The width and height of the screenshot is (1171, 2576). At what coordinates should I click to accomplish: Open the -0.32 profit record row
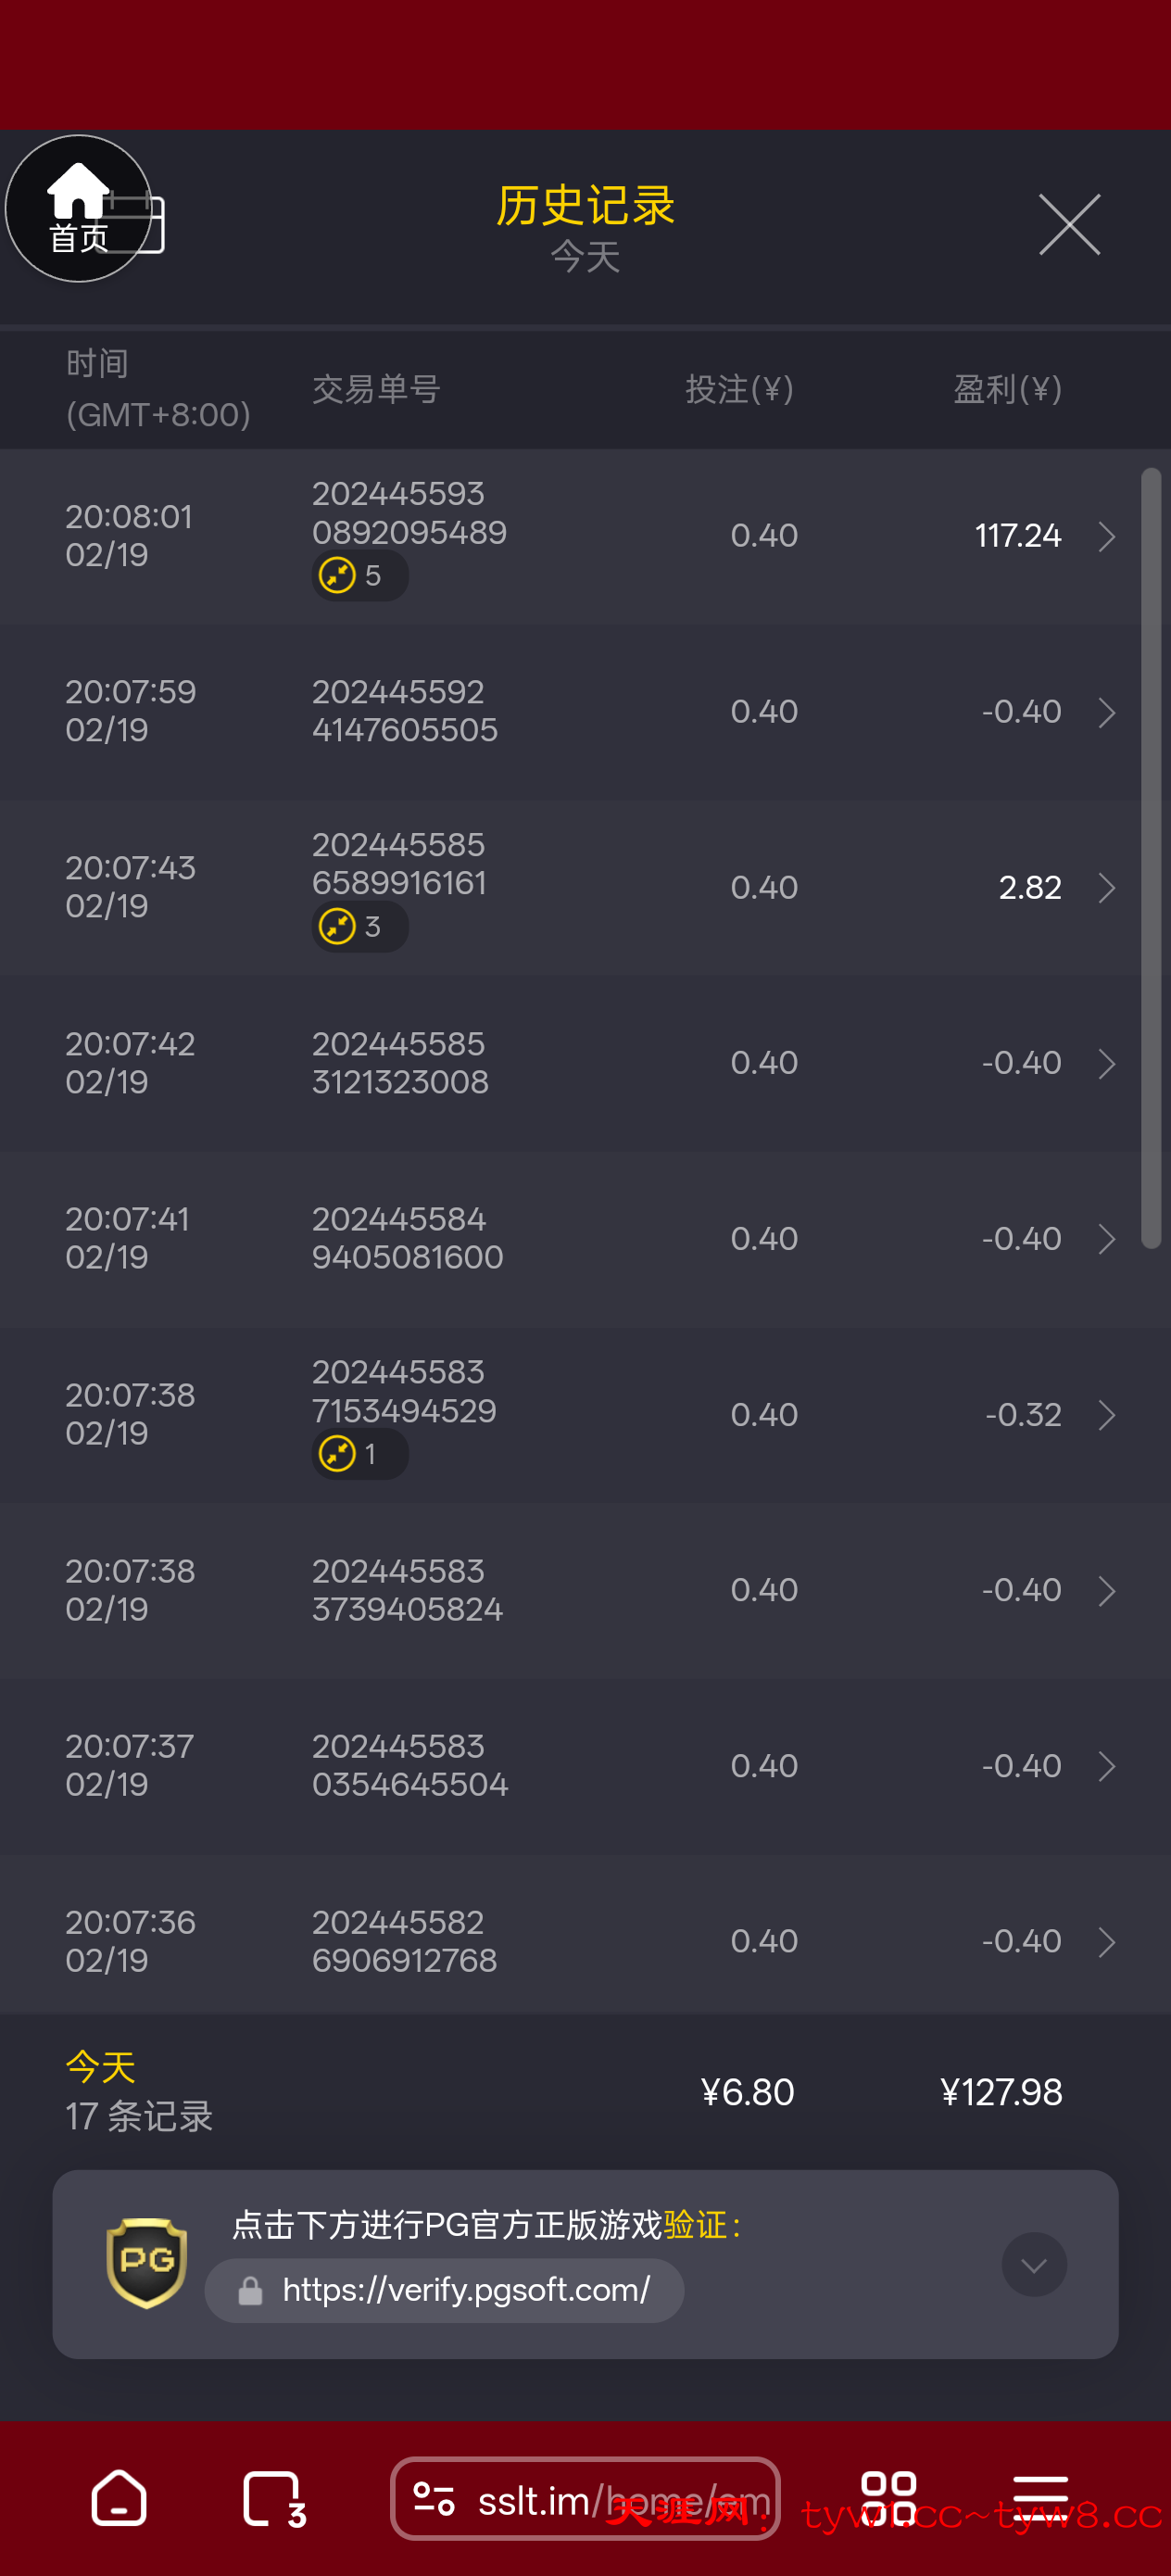(x=1106, y=1415)
